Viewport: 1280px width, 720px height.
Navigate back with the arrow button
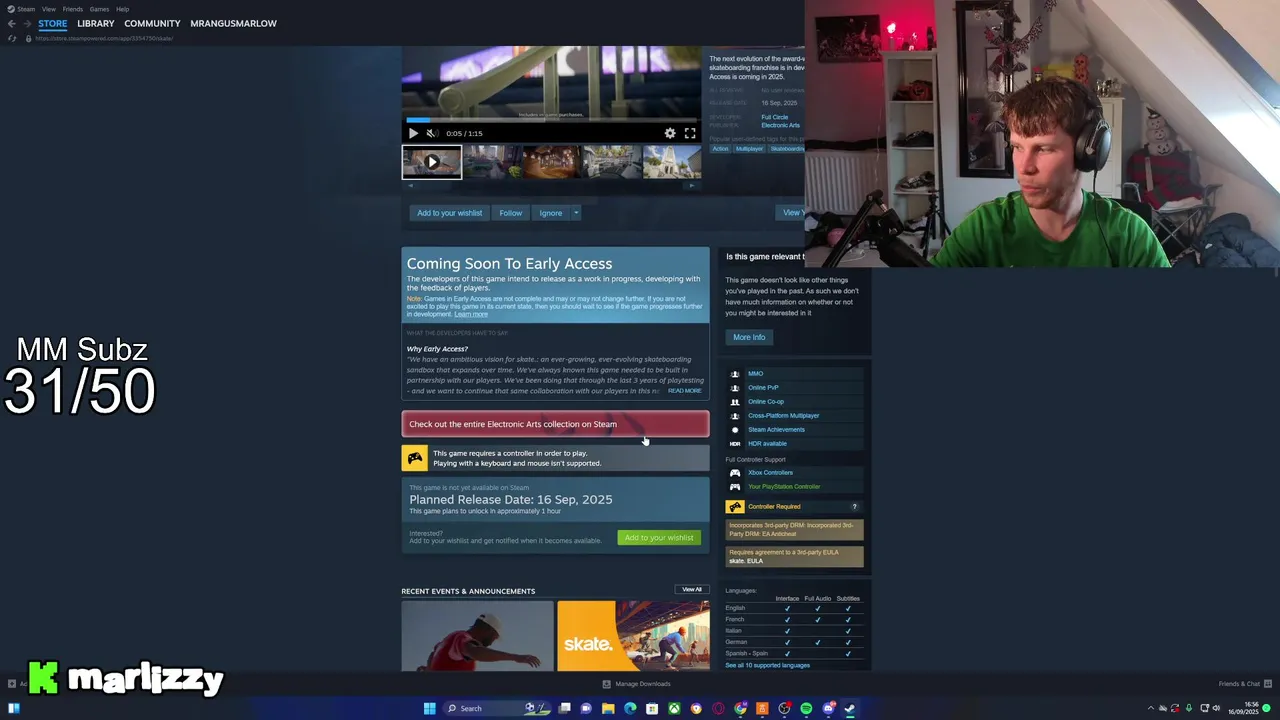tap(11, 23)
